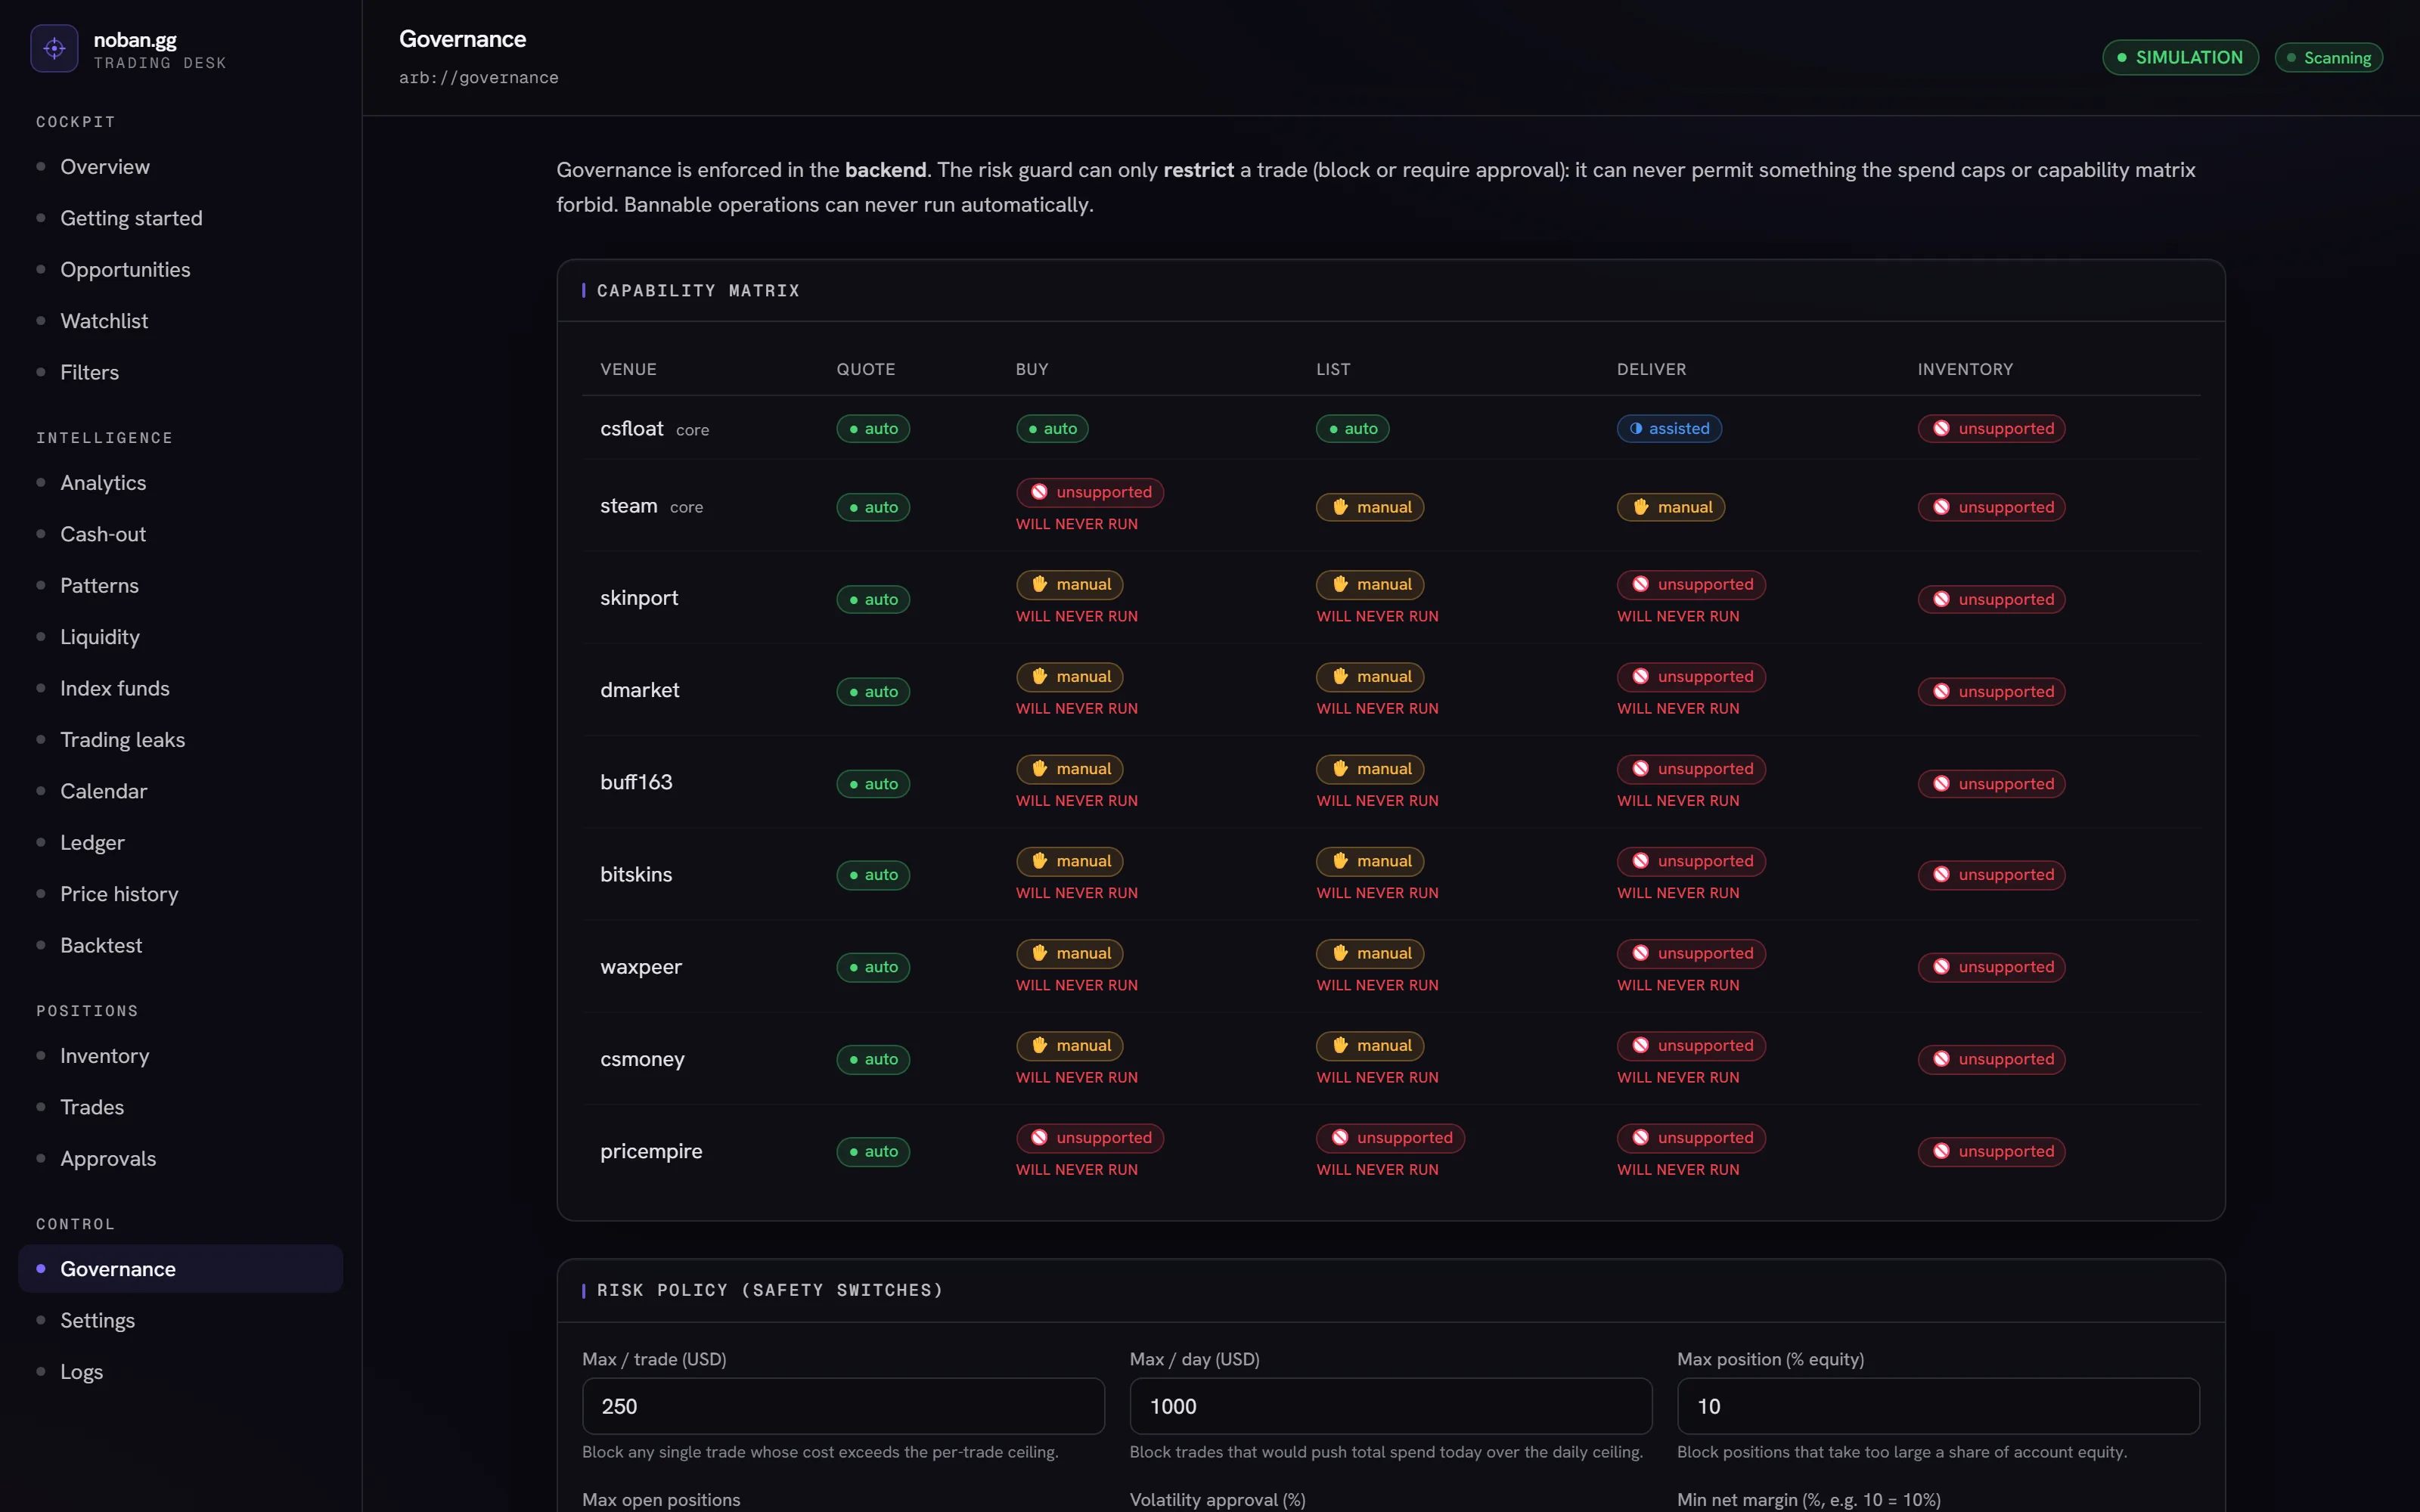Click the Max / day (USD) field
This screenshot has width=2420, height=1512.
(1390, 1406)
